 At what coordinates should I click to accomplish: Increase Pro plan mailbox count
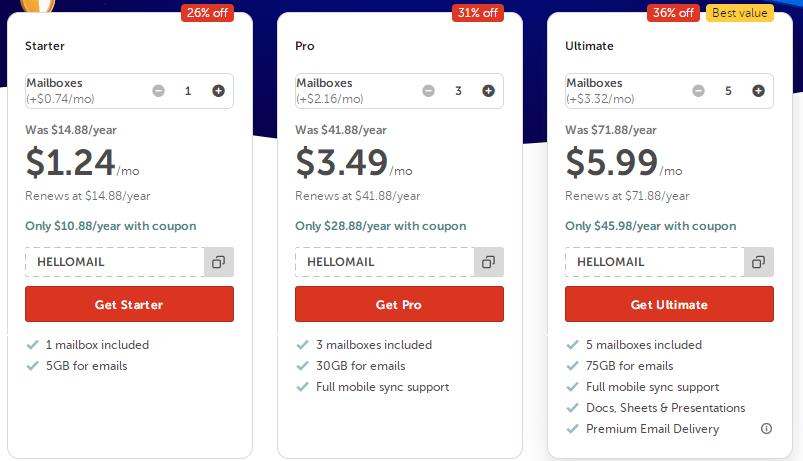[488, 91]
